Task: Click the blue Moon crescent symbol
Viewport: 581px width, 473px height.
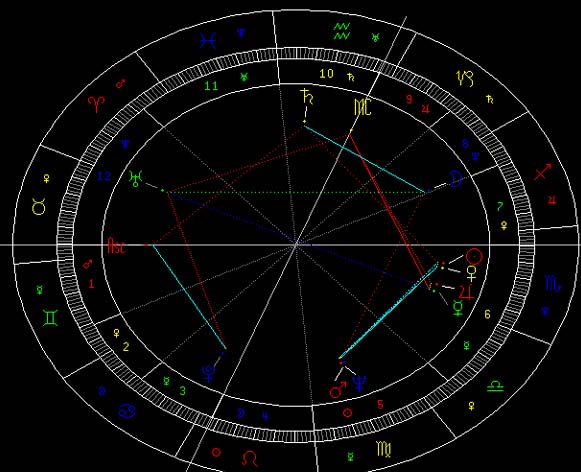Action: [x=456, y=179]
